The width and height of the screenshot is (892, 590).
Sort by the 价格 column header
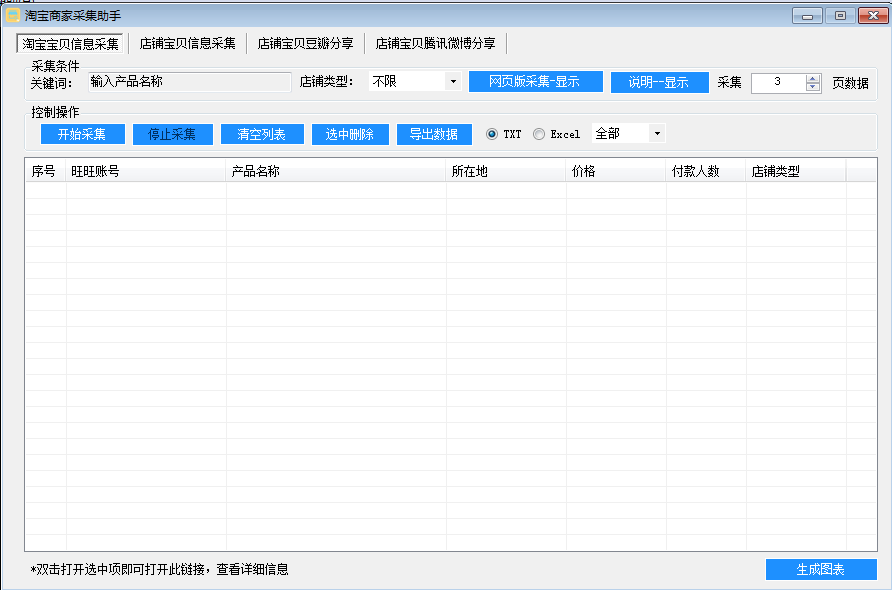coord(616,171)
